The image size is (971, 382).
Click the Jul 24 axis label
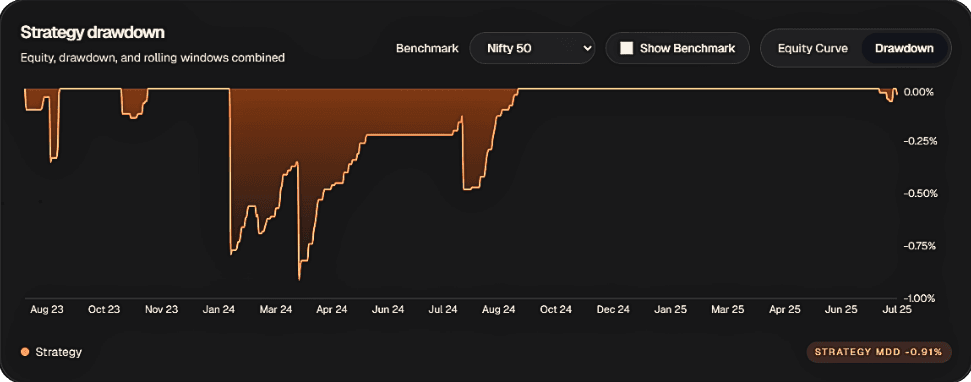click(443, 309)
